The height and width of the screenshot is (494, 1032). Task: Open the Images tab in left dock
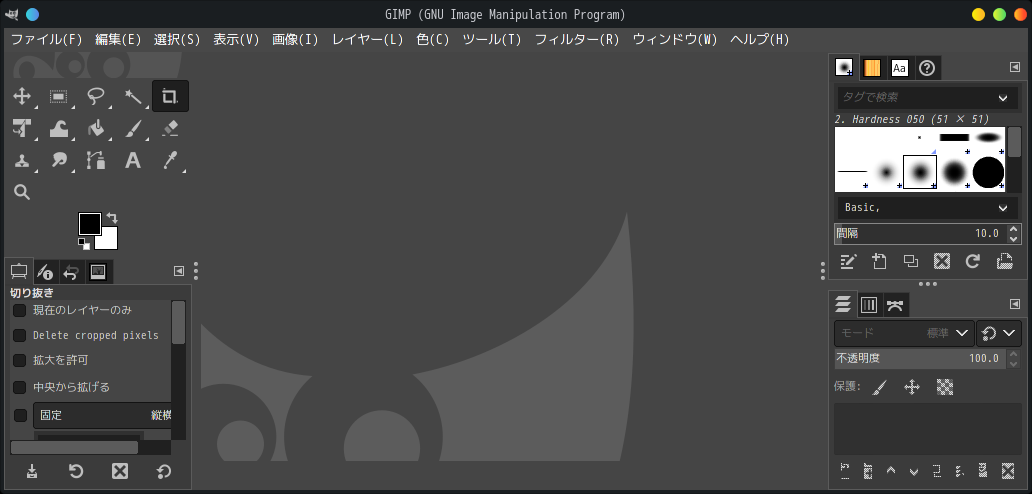(98, 271)
